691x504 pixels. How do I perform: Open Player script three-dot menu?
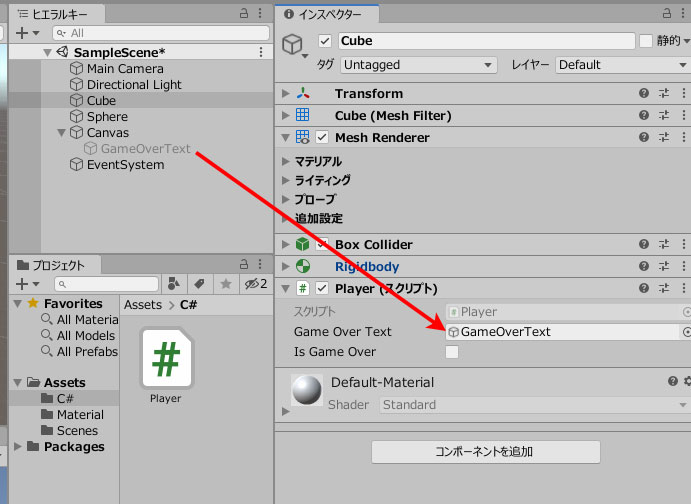pos(684,288)
